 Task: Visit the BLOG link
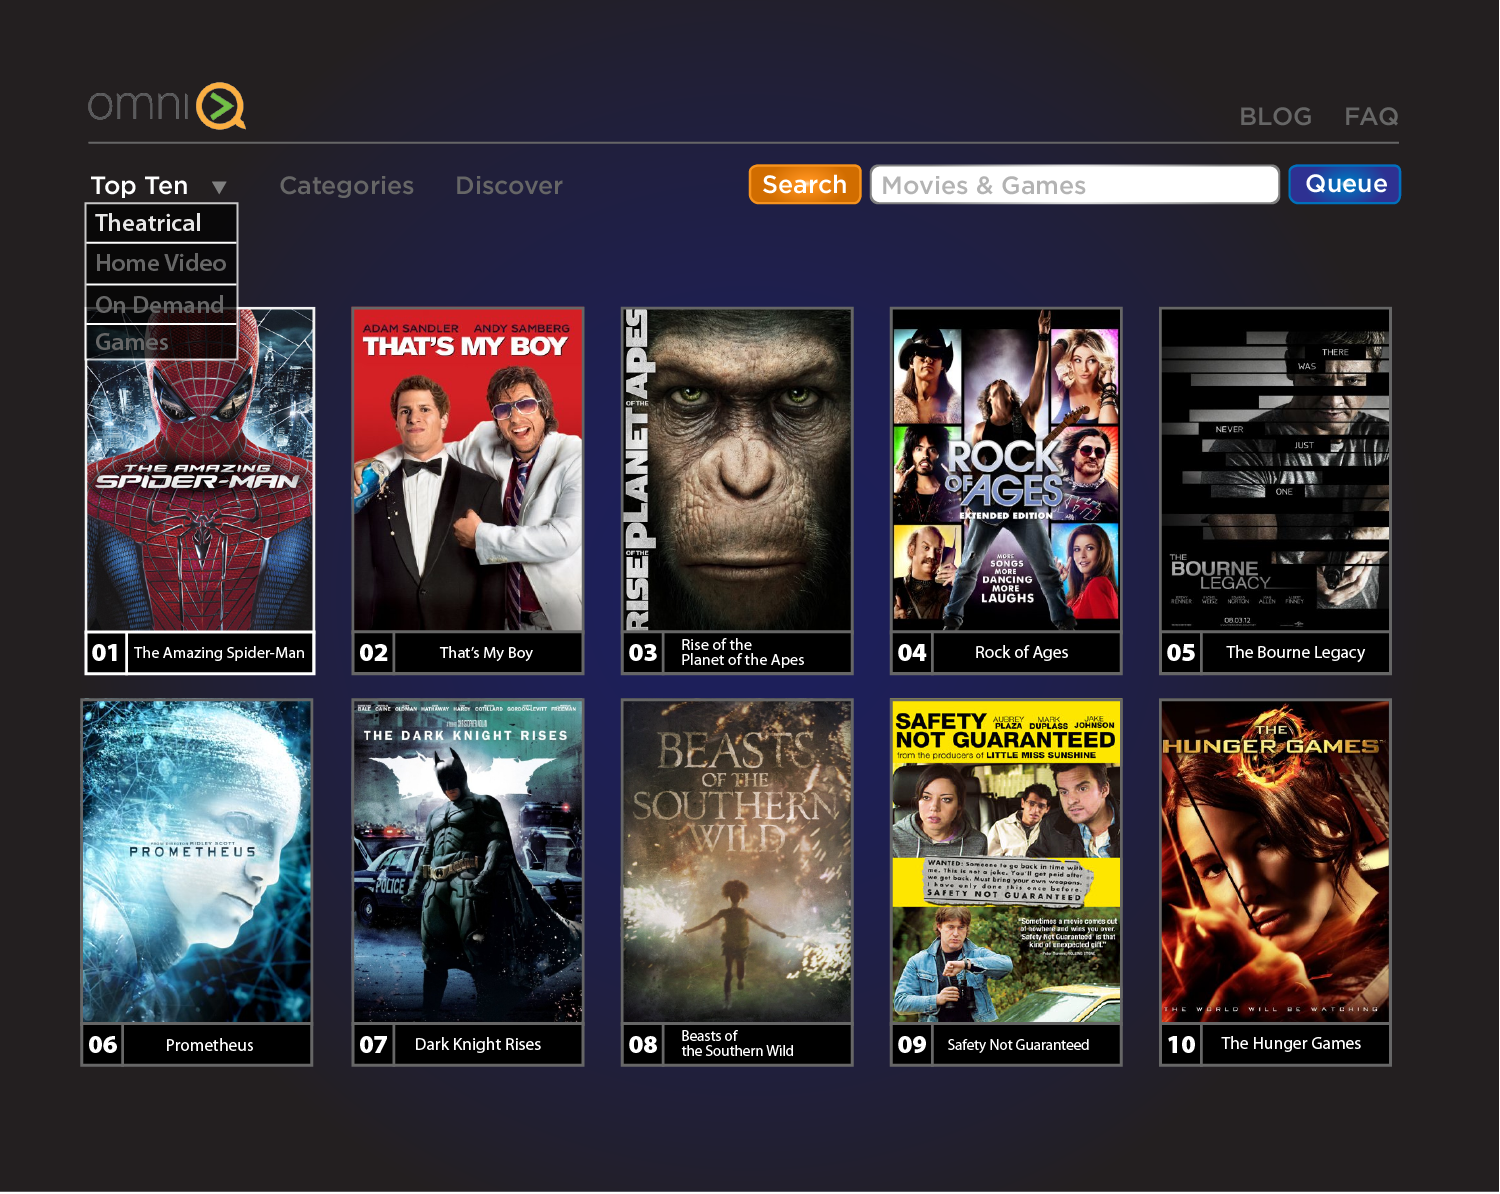coord(1275,117)
